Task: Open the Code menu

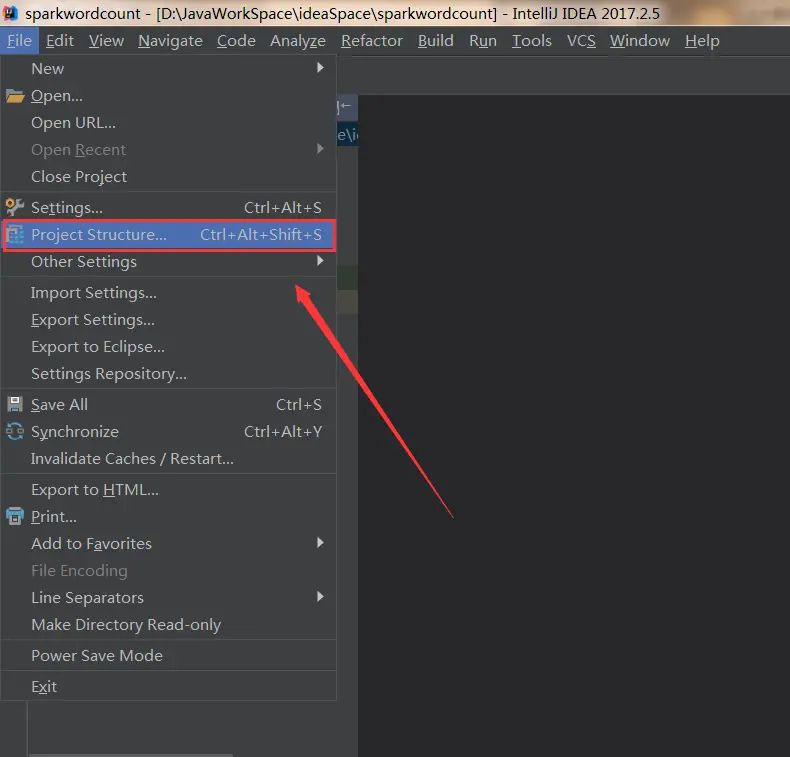Action: [236, 40]
